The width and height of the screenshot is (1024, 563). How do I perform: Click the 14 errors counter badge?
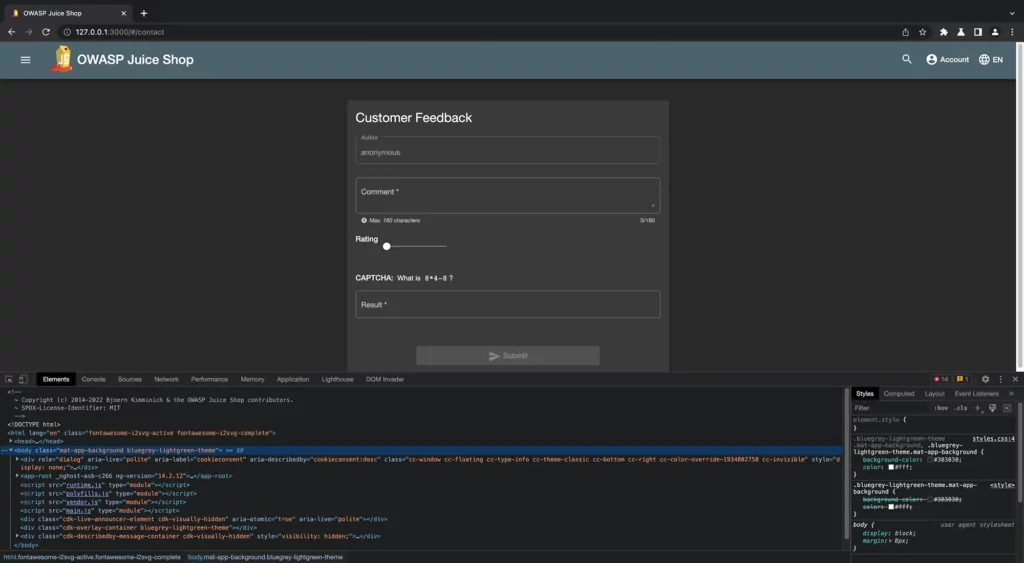tap(941, 379)
